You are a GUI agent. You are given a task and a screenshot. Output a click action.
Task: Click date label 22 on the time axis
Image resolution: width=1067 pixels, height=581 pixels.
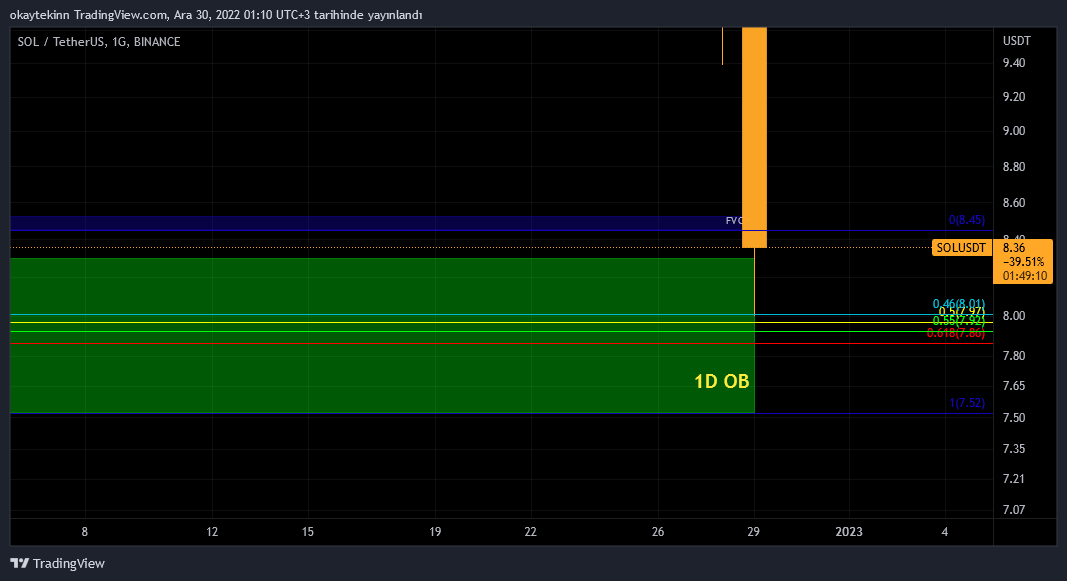pyautogui.click(x=530, y=532)
